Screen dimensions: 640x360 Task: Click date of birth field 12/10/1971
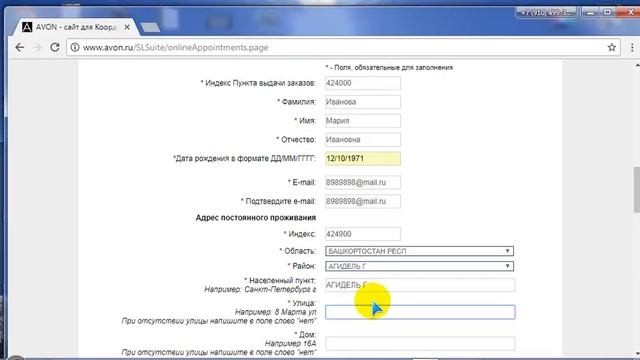[363, 158]
